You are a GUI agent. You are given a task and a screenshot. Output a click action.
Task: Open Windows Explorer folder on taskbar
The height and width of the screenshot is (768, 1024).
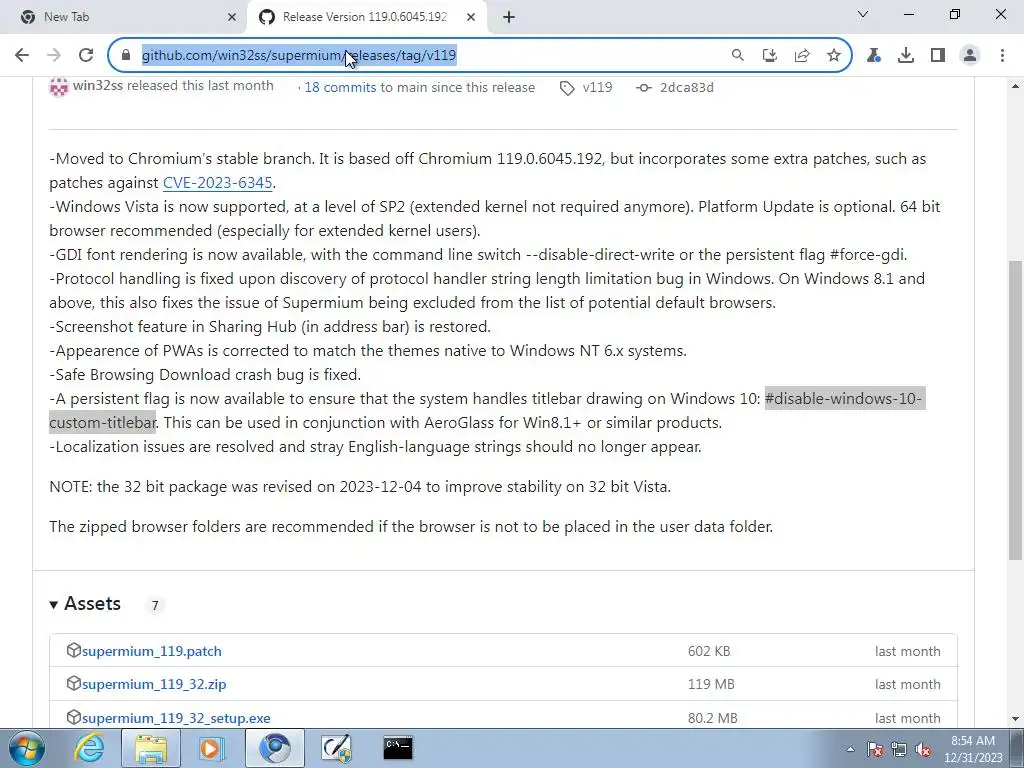coord(151,748)
